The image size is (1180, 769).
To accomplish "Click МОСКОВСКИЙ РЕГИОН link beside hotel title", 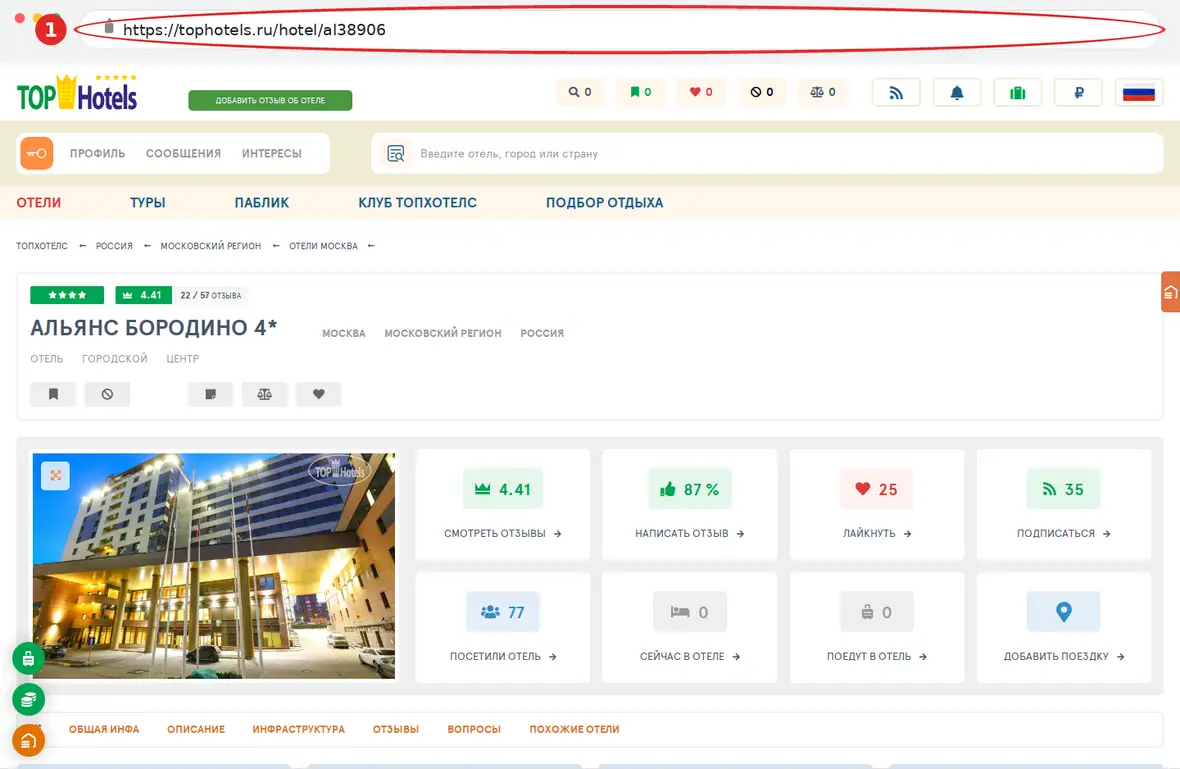I will coord(442,333).
